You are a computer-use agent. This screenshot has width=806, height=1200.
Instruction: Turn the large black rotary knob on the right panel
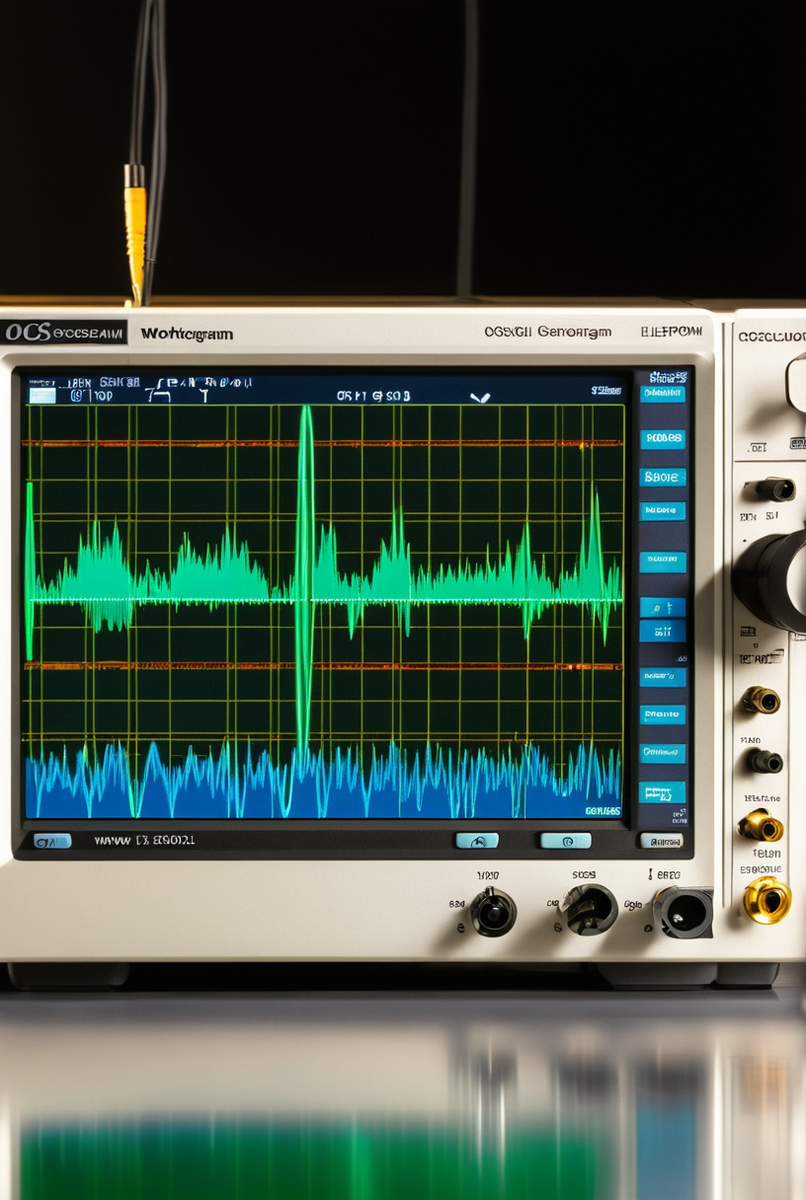click(x=771, y=580)
